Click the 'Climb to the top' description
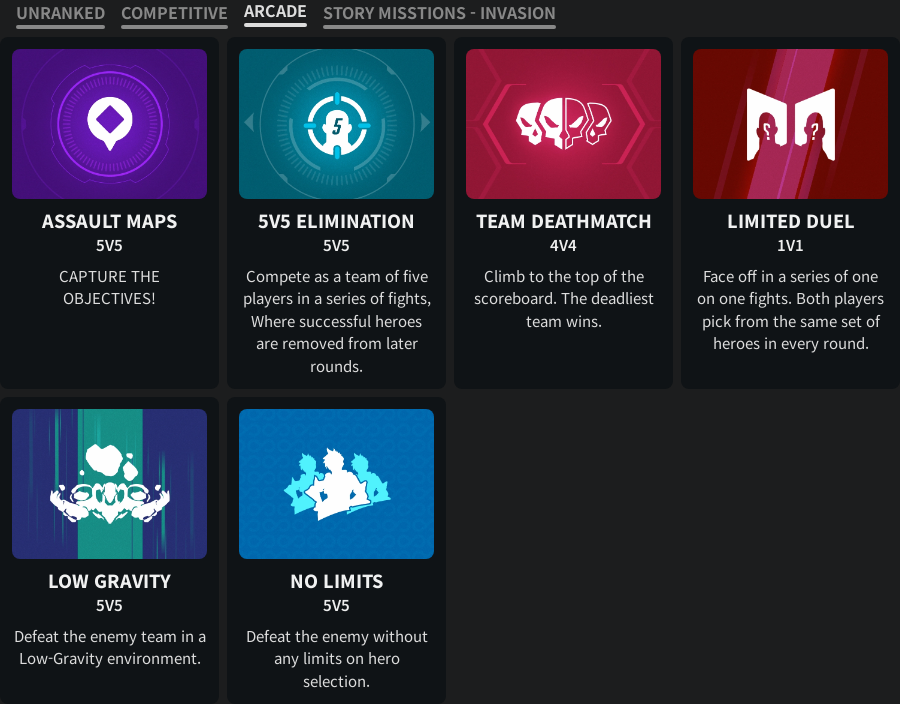900x704 pixels. [564, 299]
